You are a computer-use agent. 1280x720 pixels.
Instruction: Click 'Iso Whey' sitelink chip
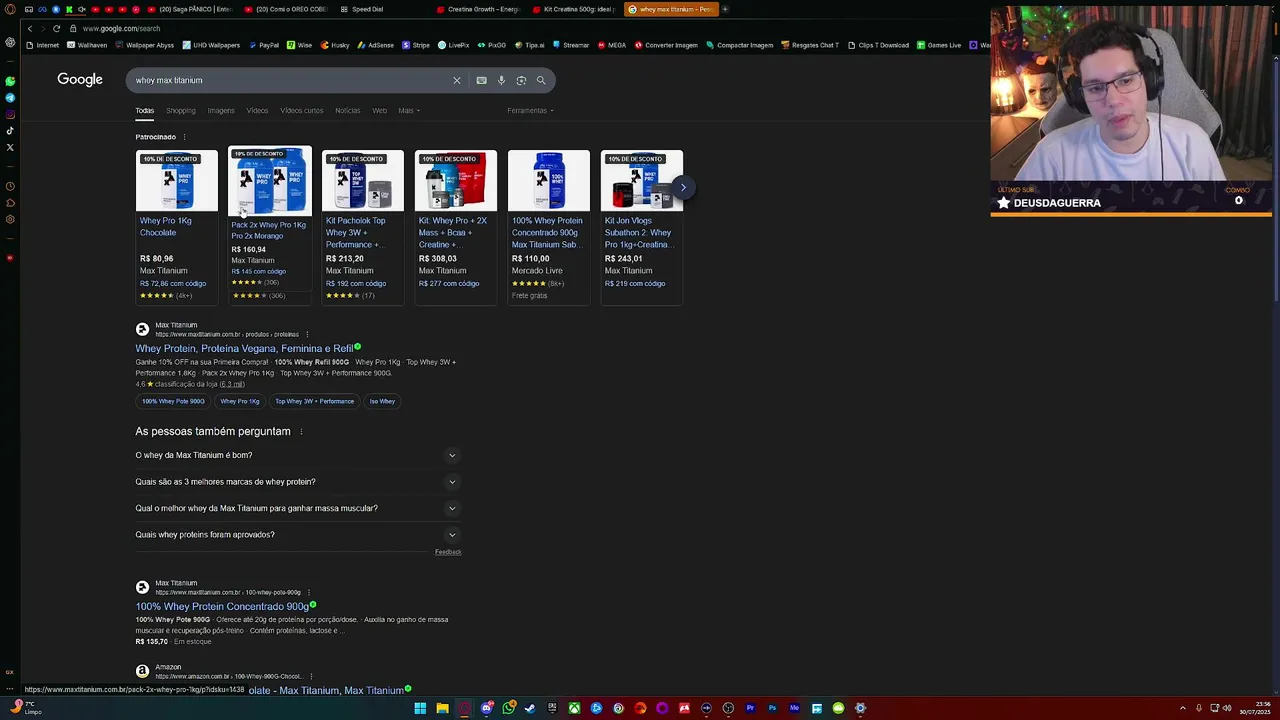[382, 401]
